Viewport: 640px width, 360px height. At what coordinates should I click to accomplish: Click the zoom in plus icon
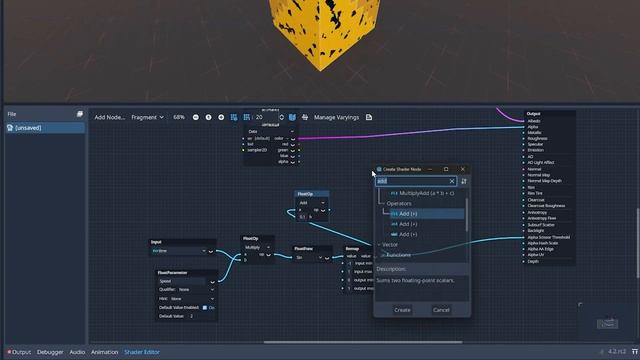(x=221, y=117)
